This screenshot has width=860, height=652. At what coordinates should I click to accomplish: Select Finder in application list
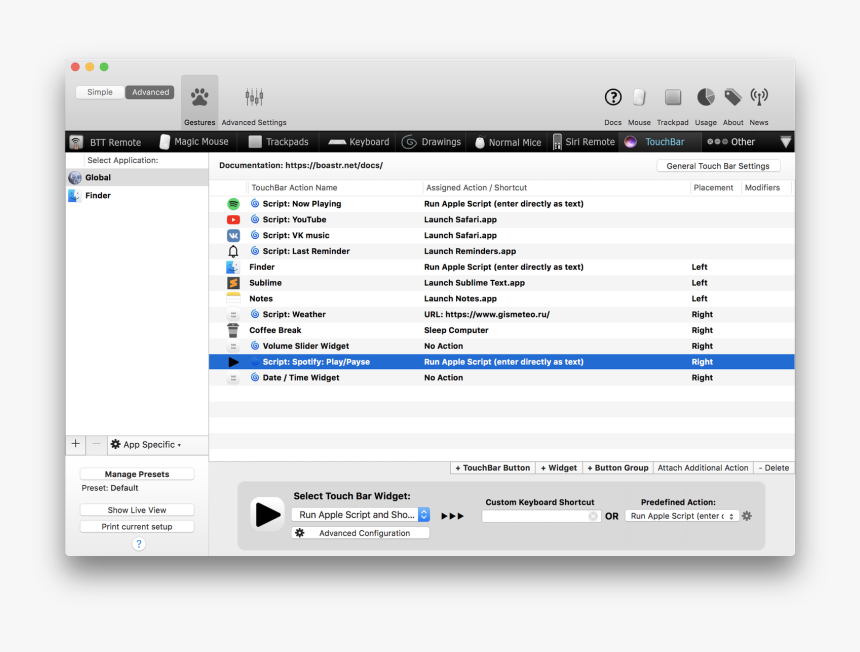[x=137, y=196]
